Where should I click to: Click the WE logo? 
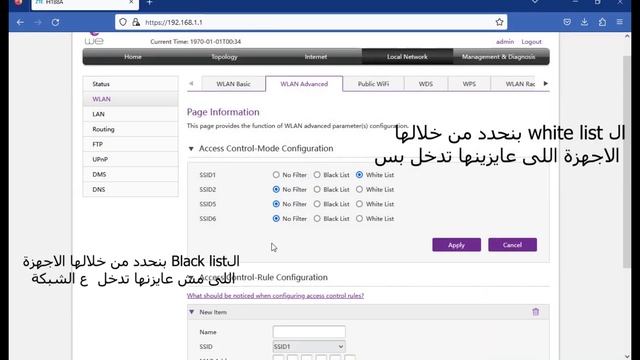coord(94,39)
